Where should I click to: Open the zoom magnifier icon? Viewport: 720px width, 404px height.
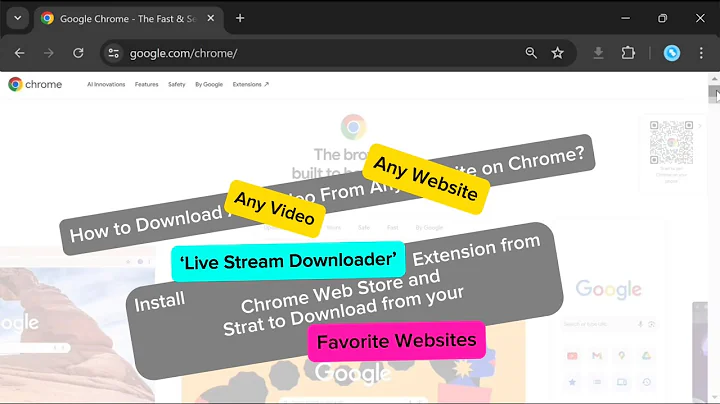tap(531, 53)
